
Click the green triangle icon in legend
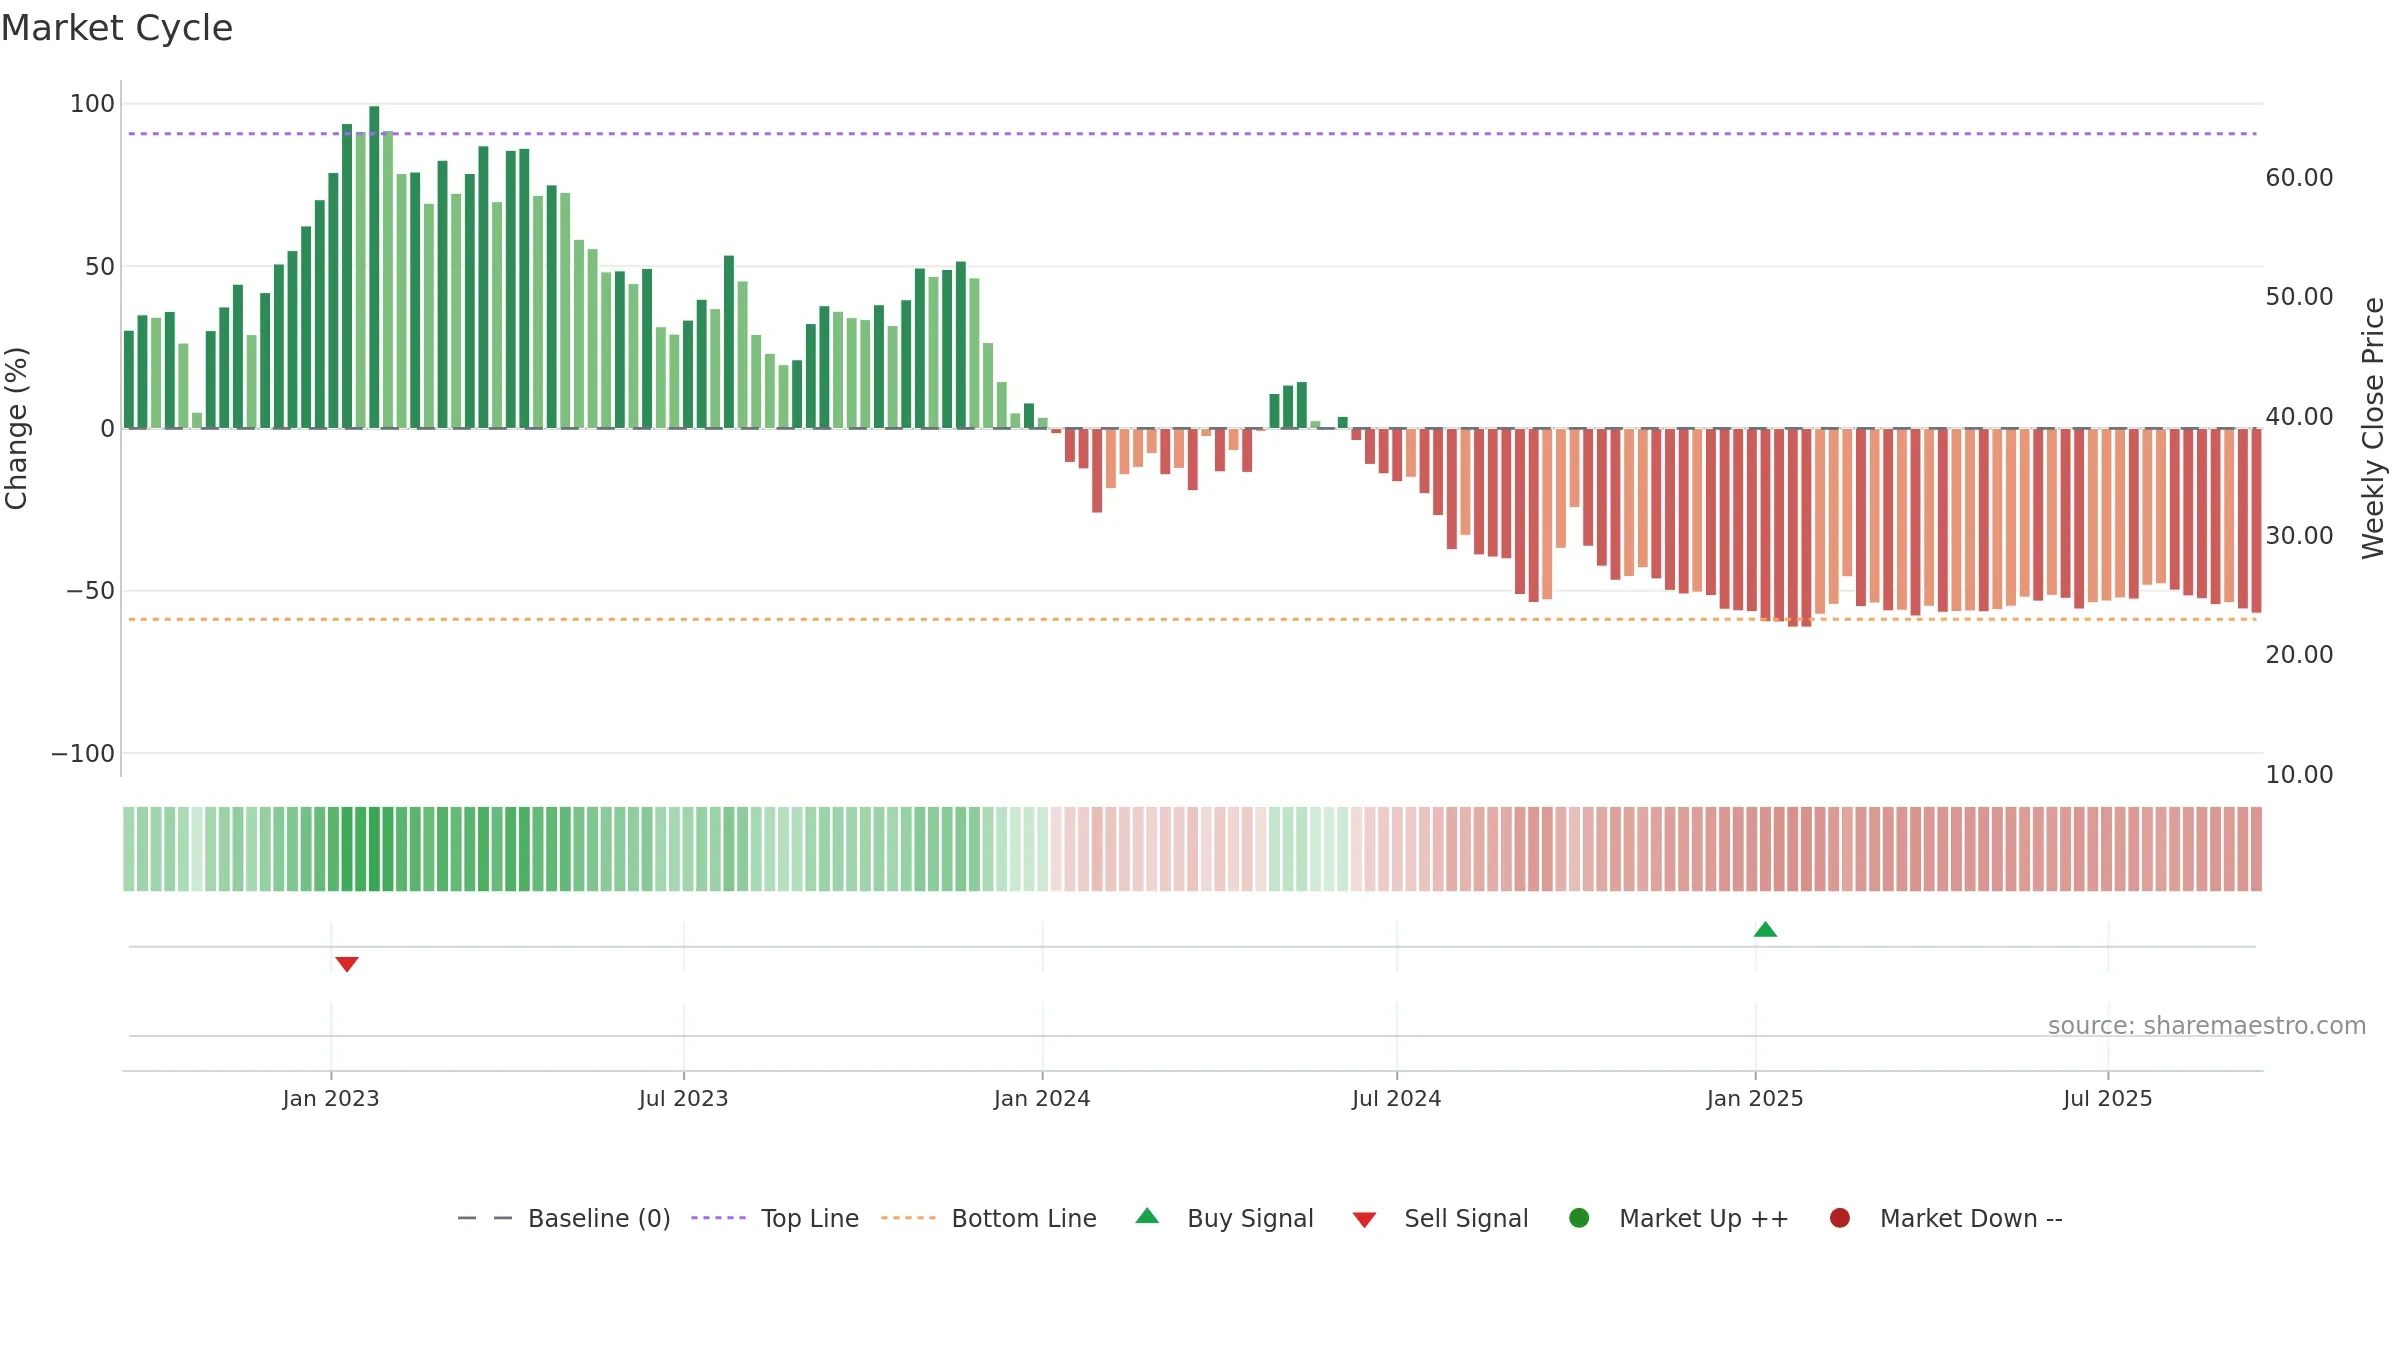tap(1147, 1216)
